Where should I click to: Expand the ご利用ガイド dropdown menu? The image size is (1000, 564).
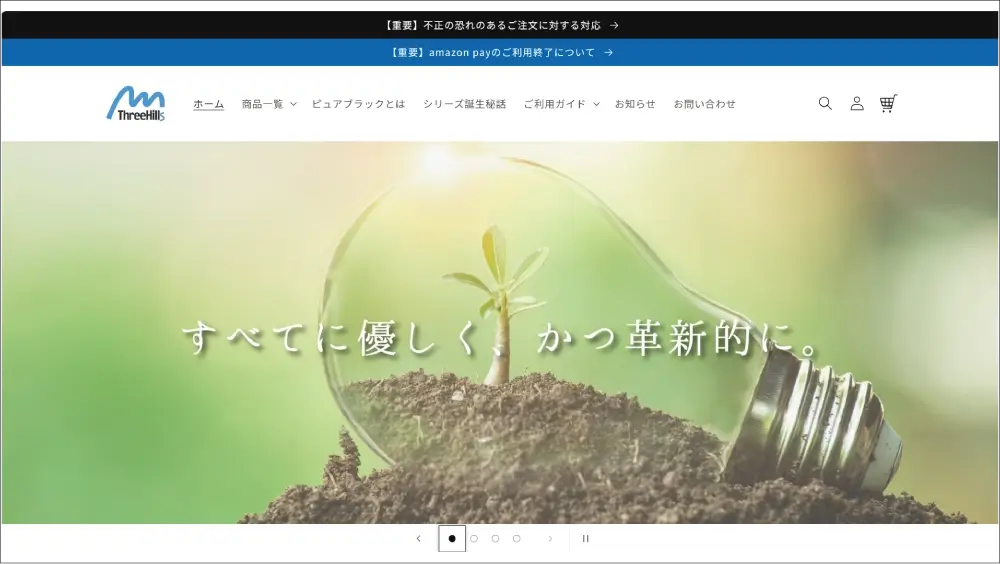click(x=561, y=104)
